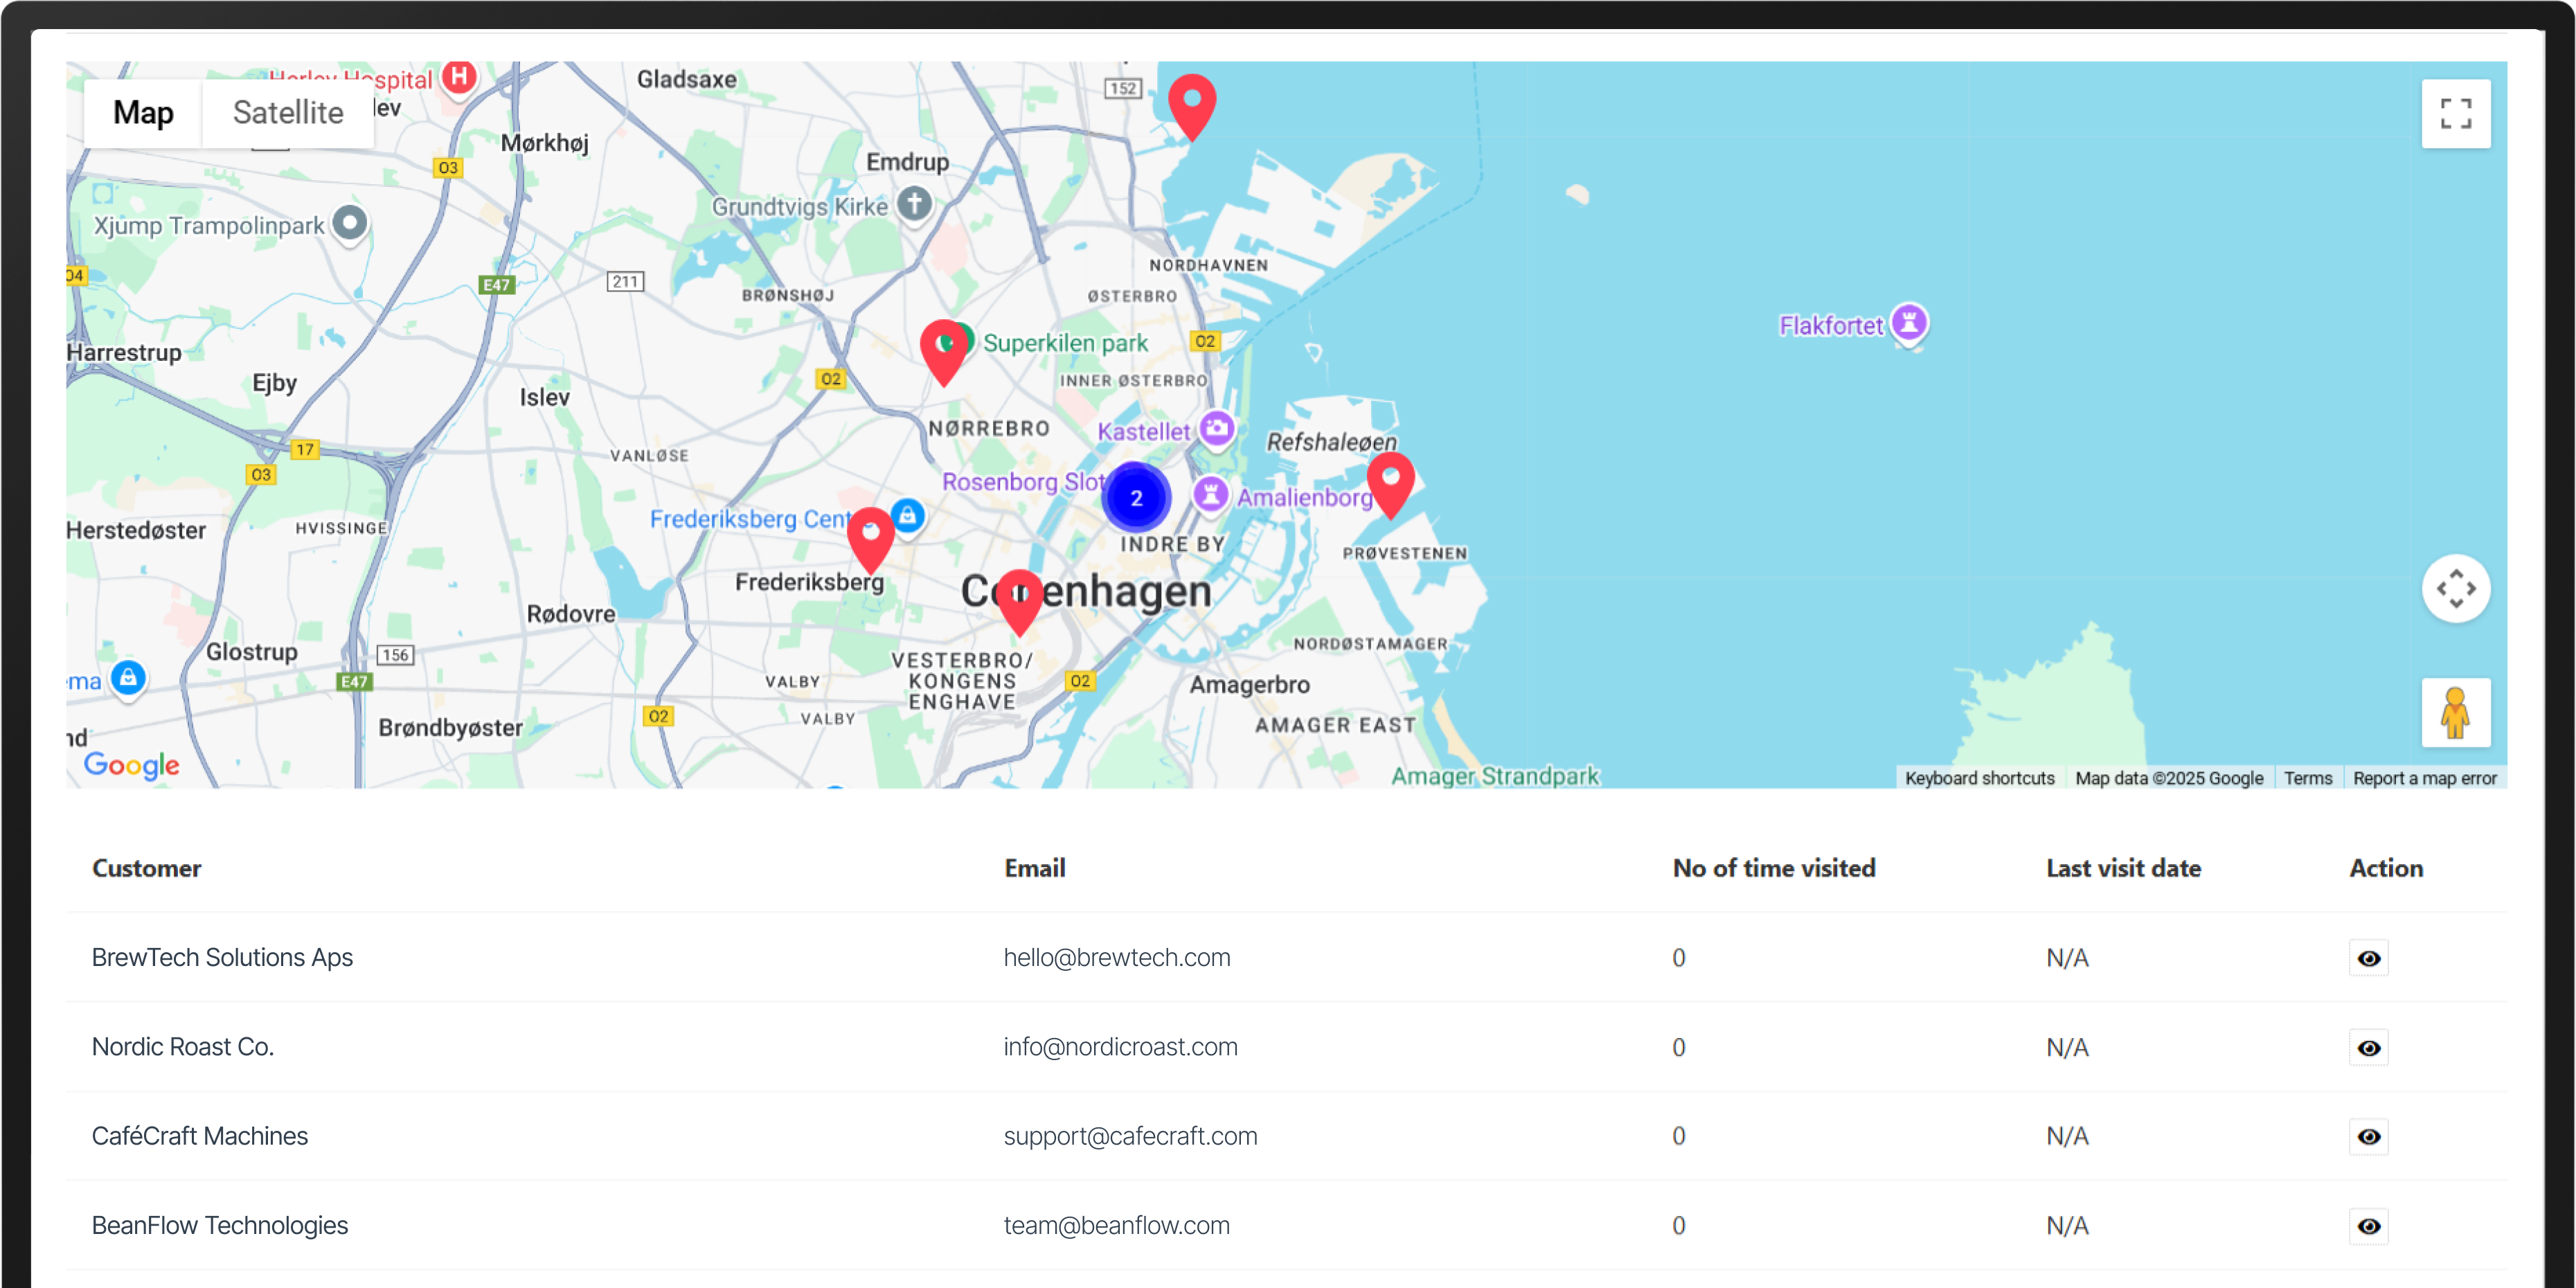This screenshot has width=2576, height=1288.
Task: Toggle fullscreen map view
Action: point(2455,113)
